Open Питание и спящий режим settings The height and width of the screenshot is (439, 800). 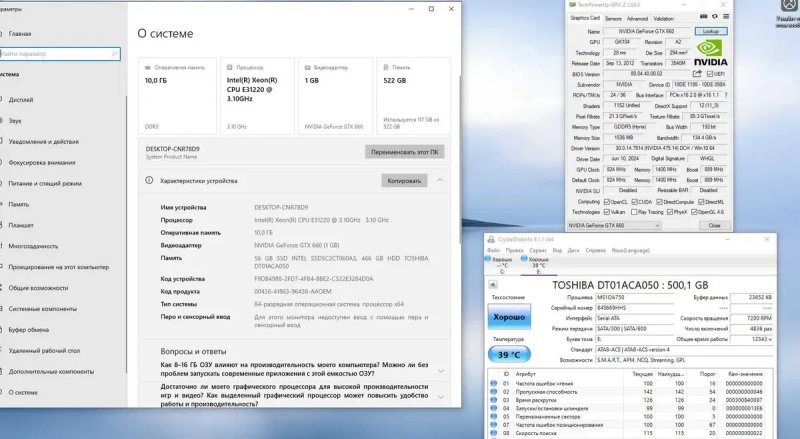point(45,183)
